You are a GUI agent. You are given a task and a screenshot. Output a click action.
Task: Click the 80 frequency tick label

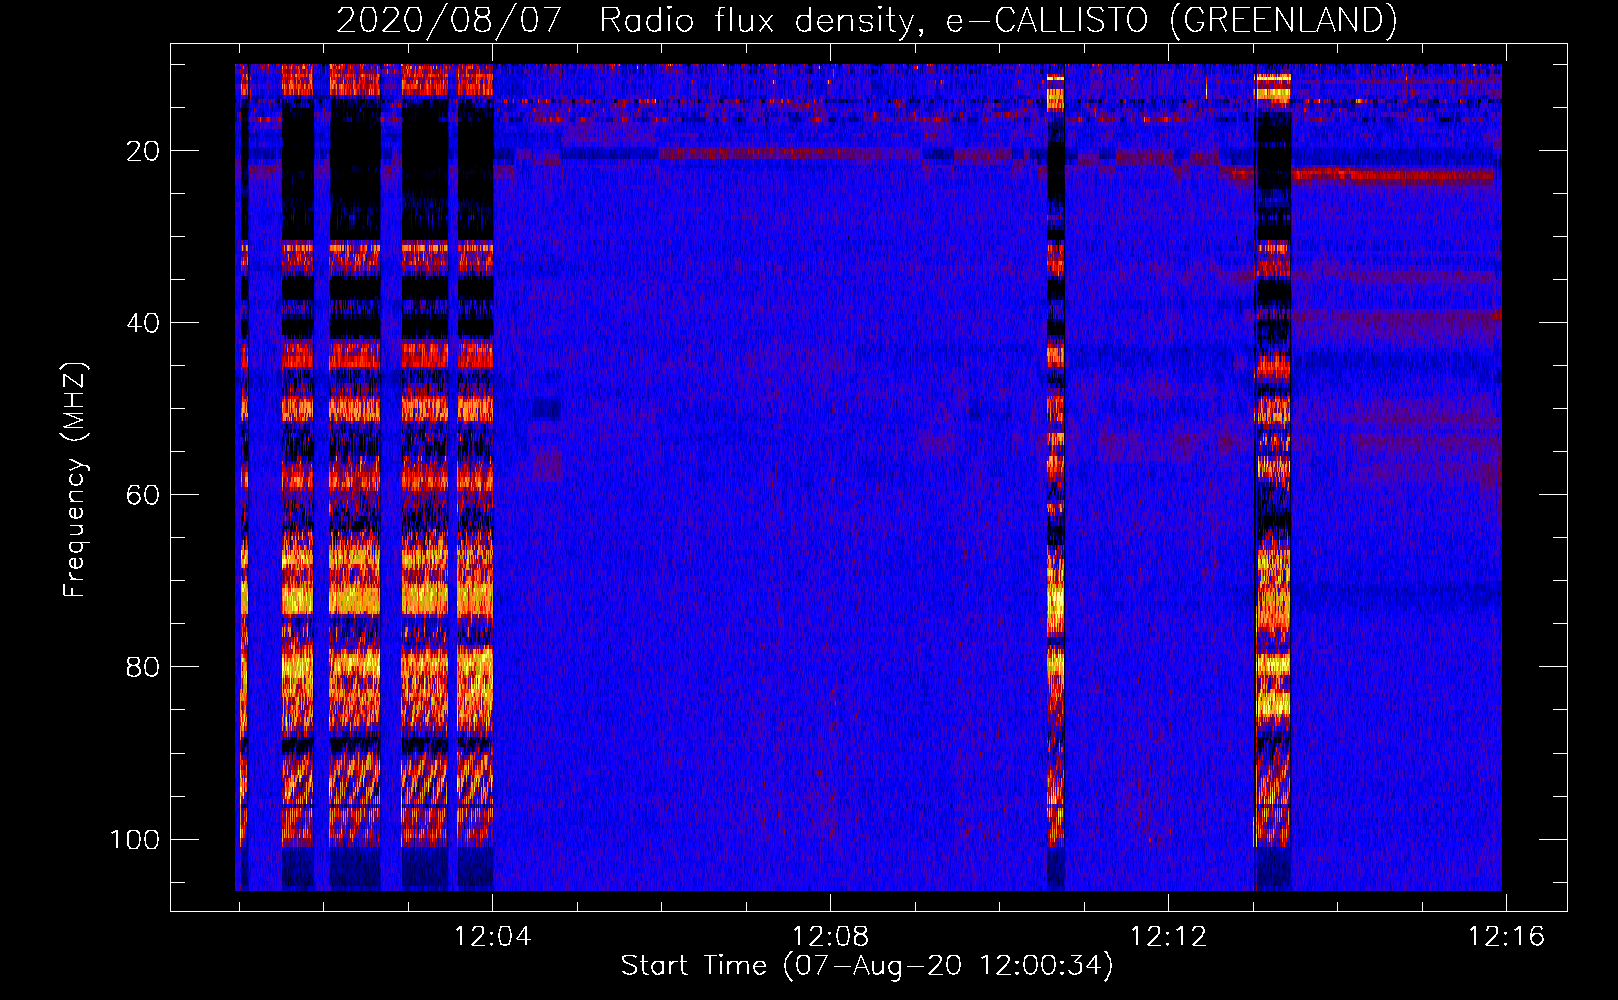pyautogui.click(x=143, y=667)
